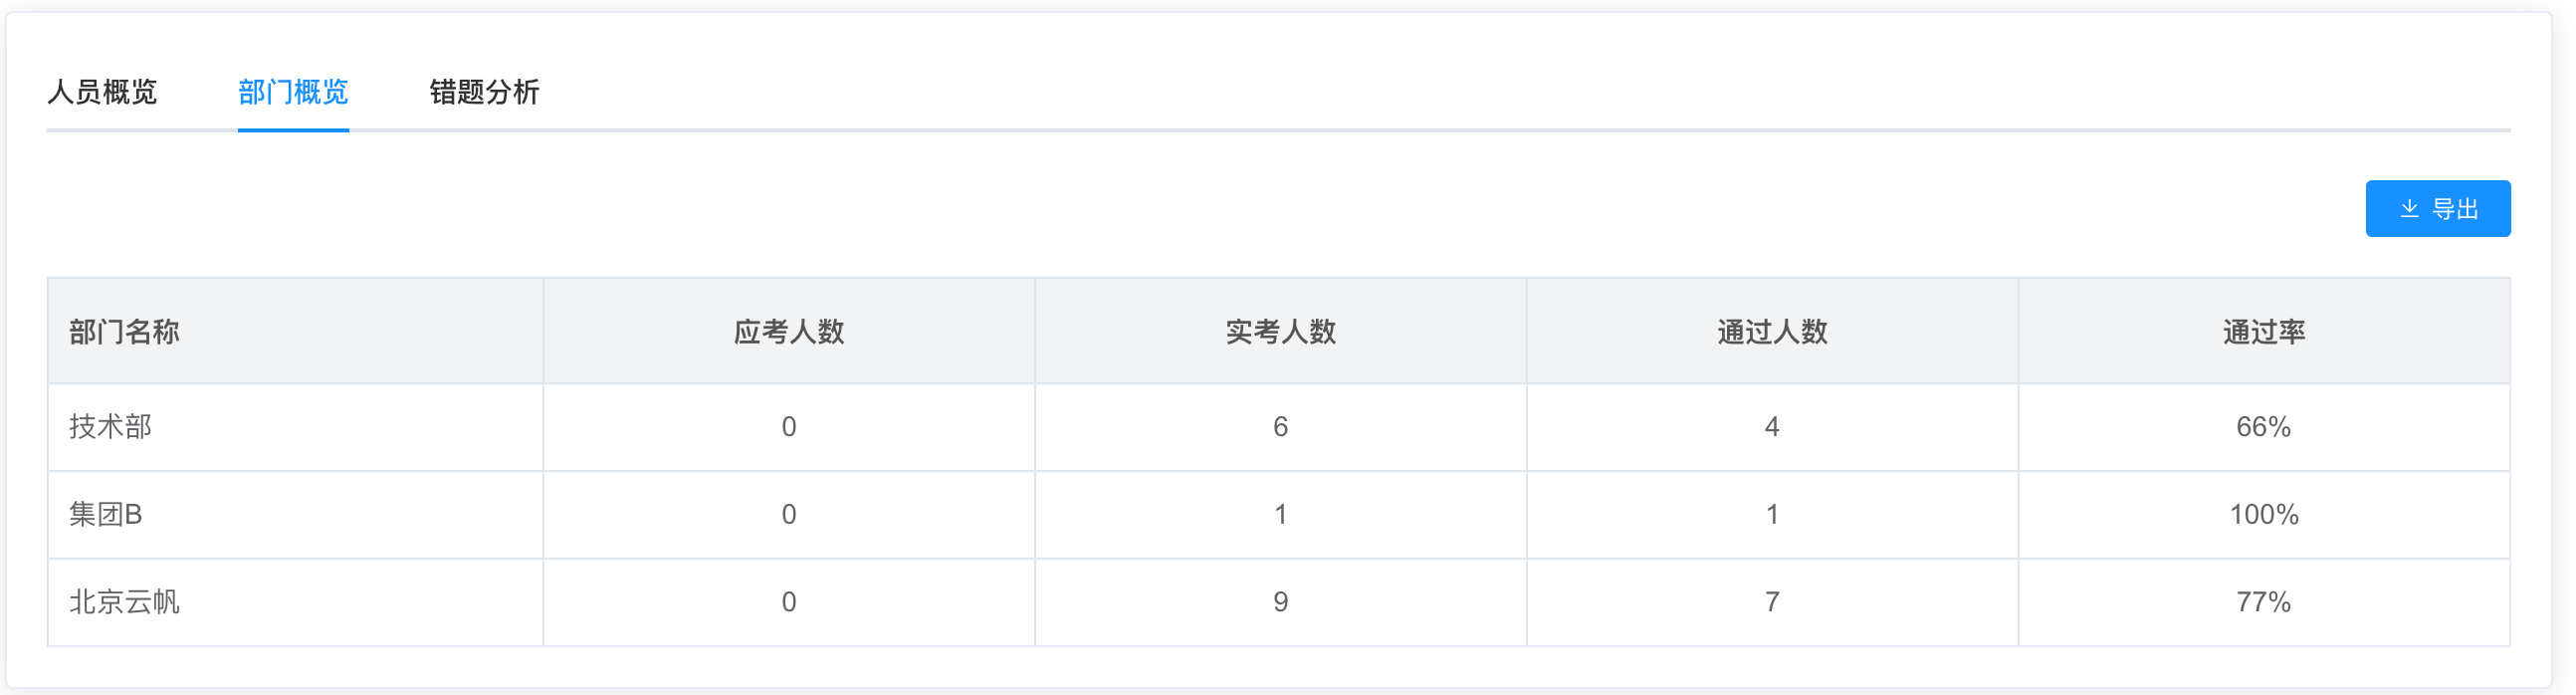Click the 导出 button
Screen dimensions: 2576x695
[2437, 208]
